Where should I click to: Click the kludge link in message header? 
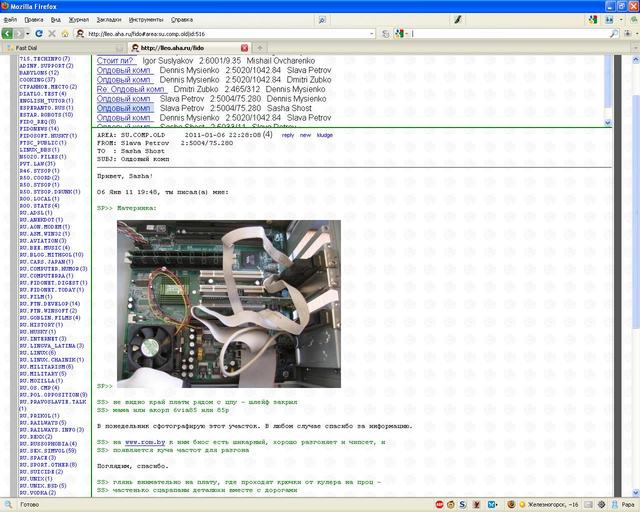(325, 134)
